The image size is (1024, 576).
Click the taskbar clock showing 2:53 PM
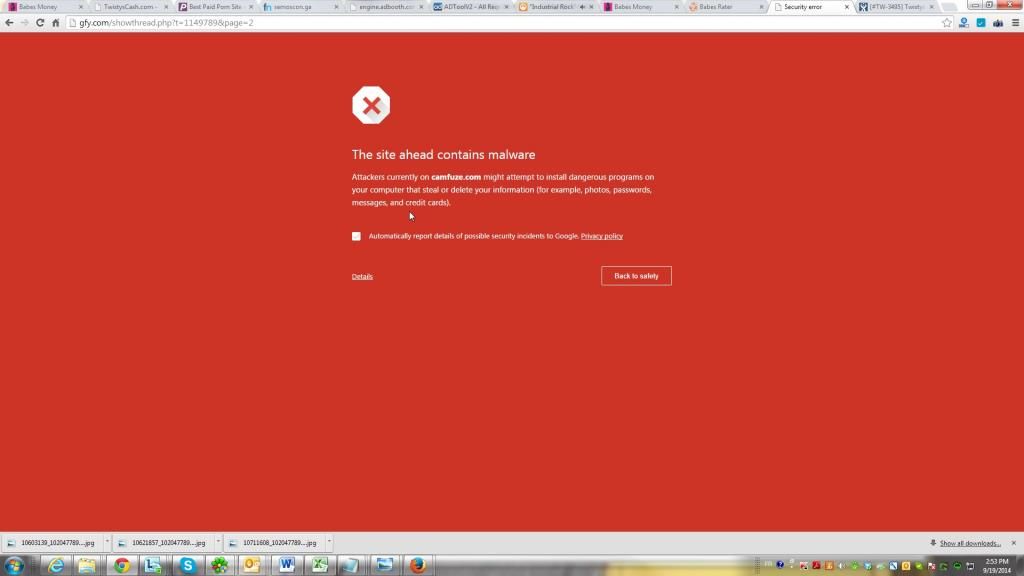coord(997,566)
